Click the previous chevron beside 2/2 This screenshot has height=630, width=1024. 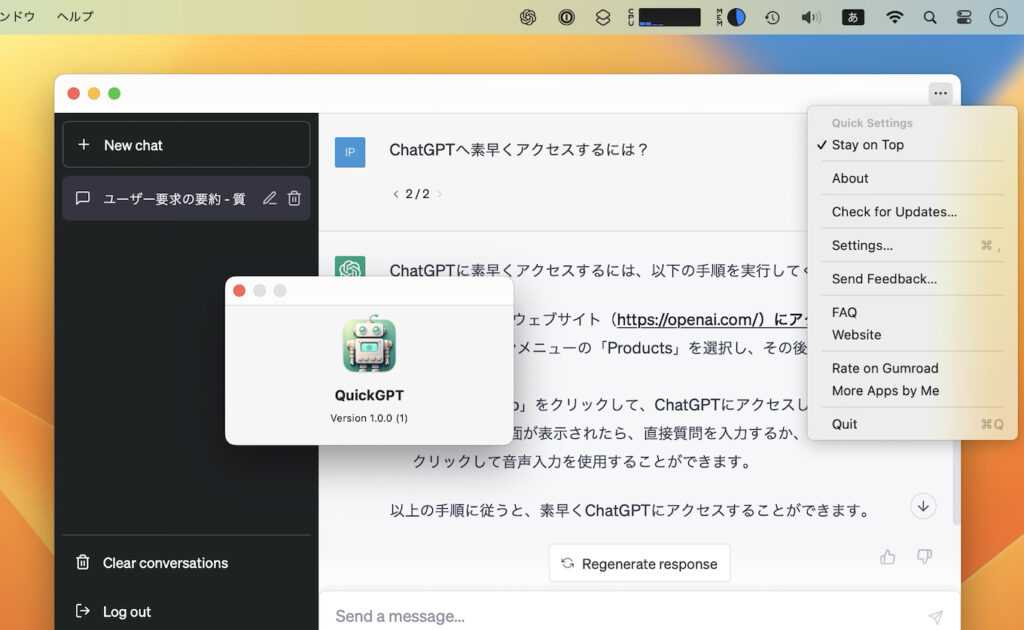396,194
